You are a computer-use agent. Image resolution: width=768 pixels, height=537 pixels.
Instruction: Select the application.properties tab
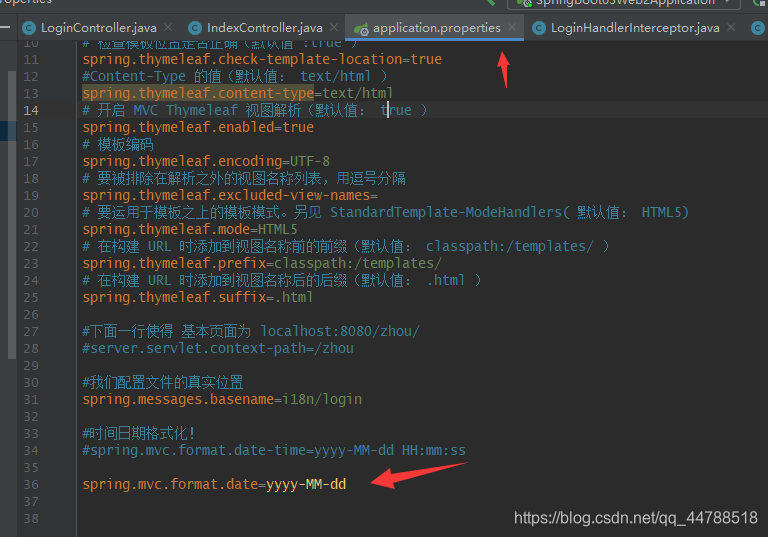436,28
